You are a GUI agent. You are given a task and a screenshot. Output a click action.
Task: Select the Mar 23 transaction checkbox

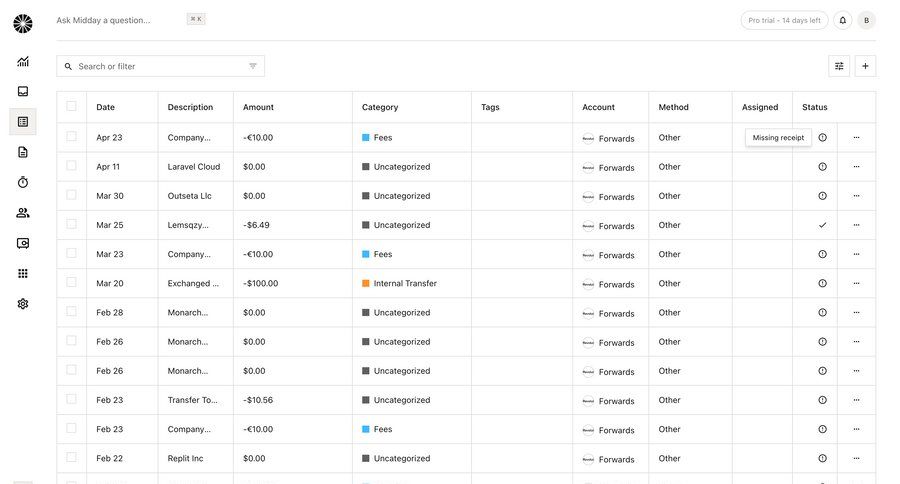point(71,253)
